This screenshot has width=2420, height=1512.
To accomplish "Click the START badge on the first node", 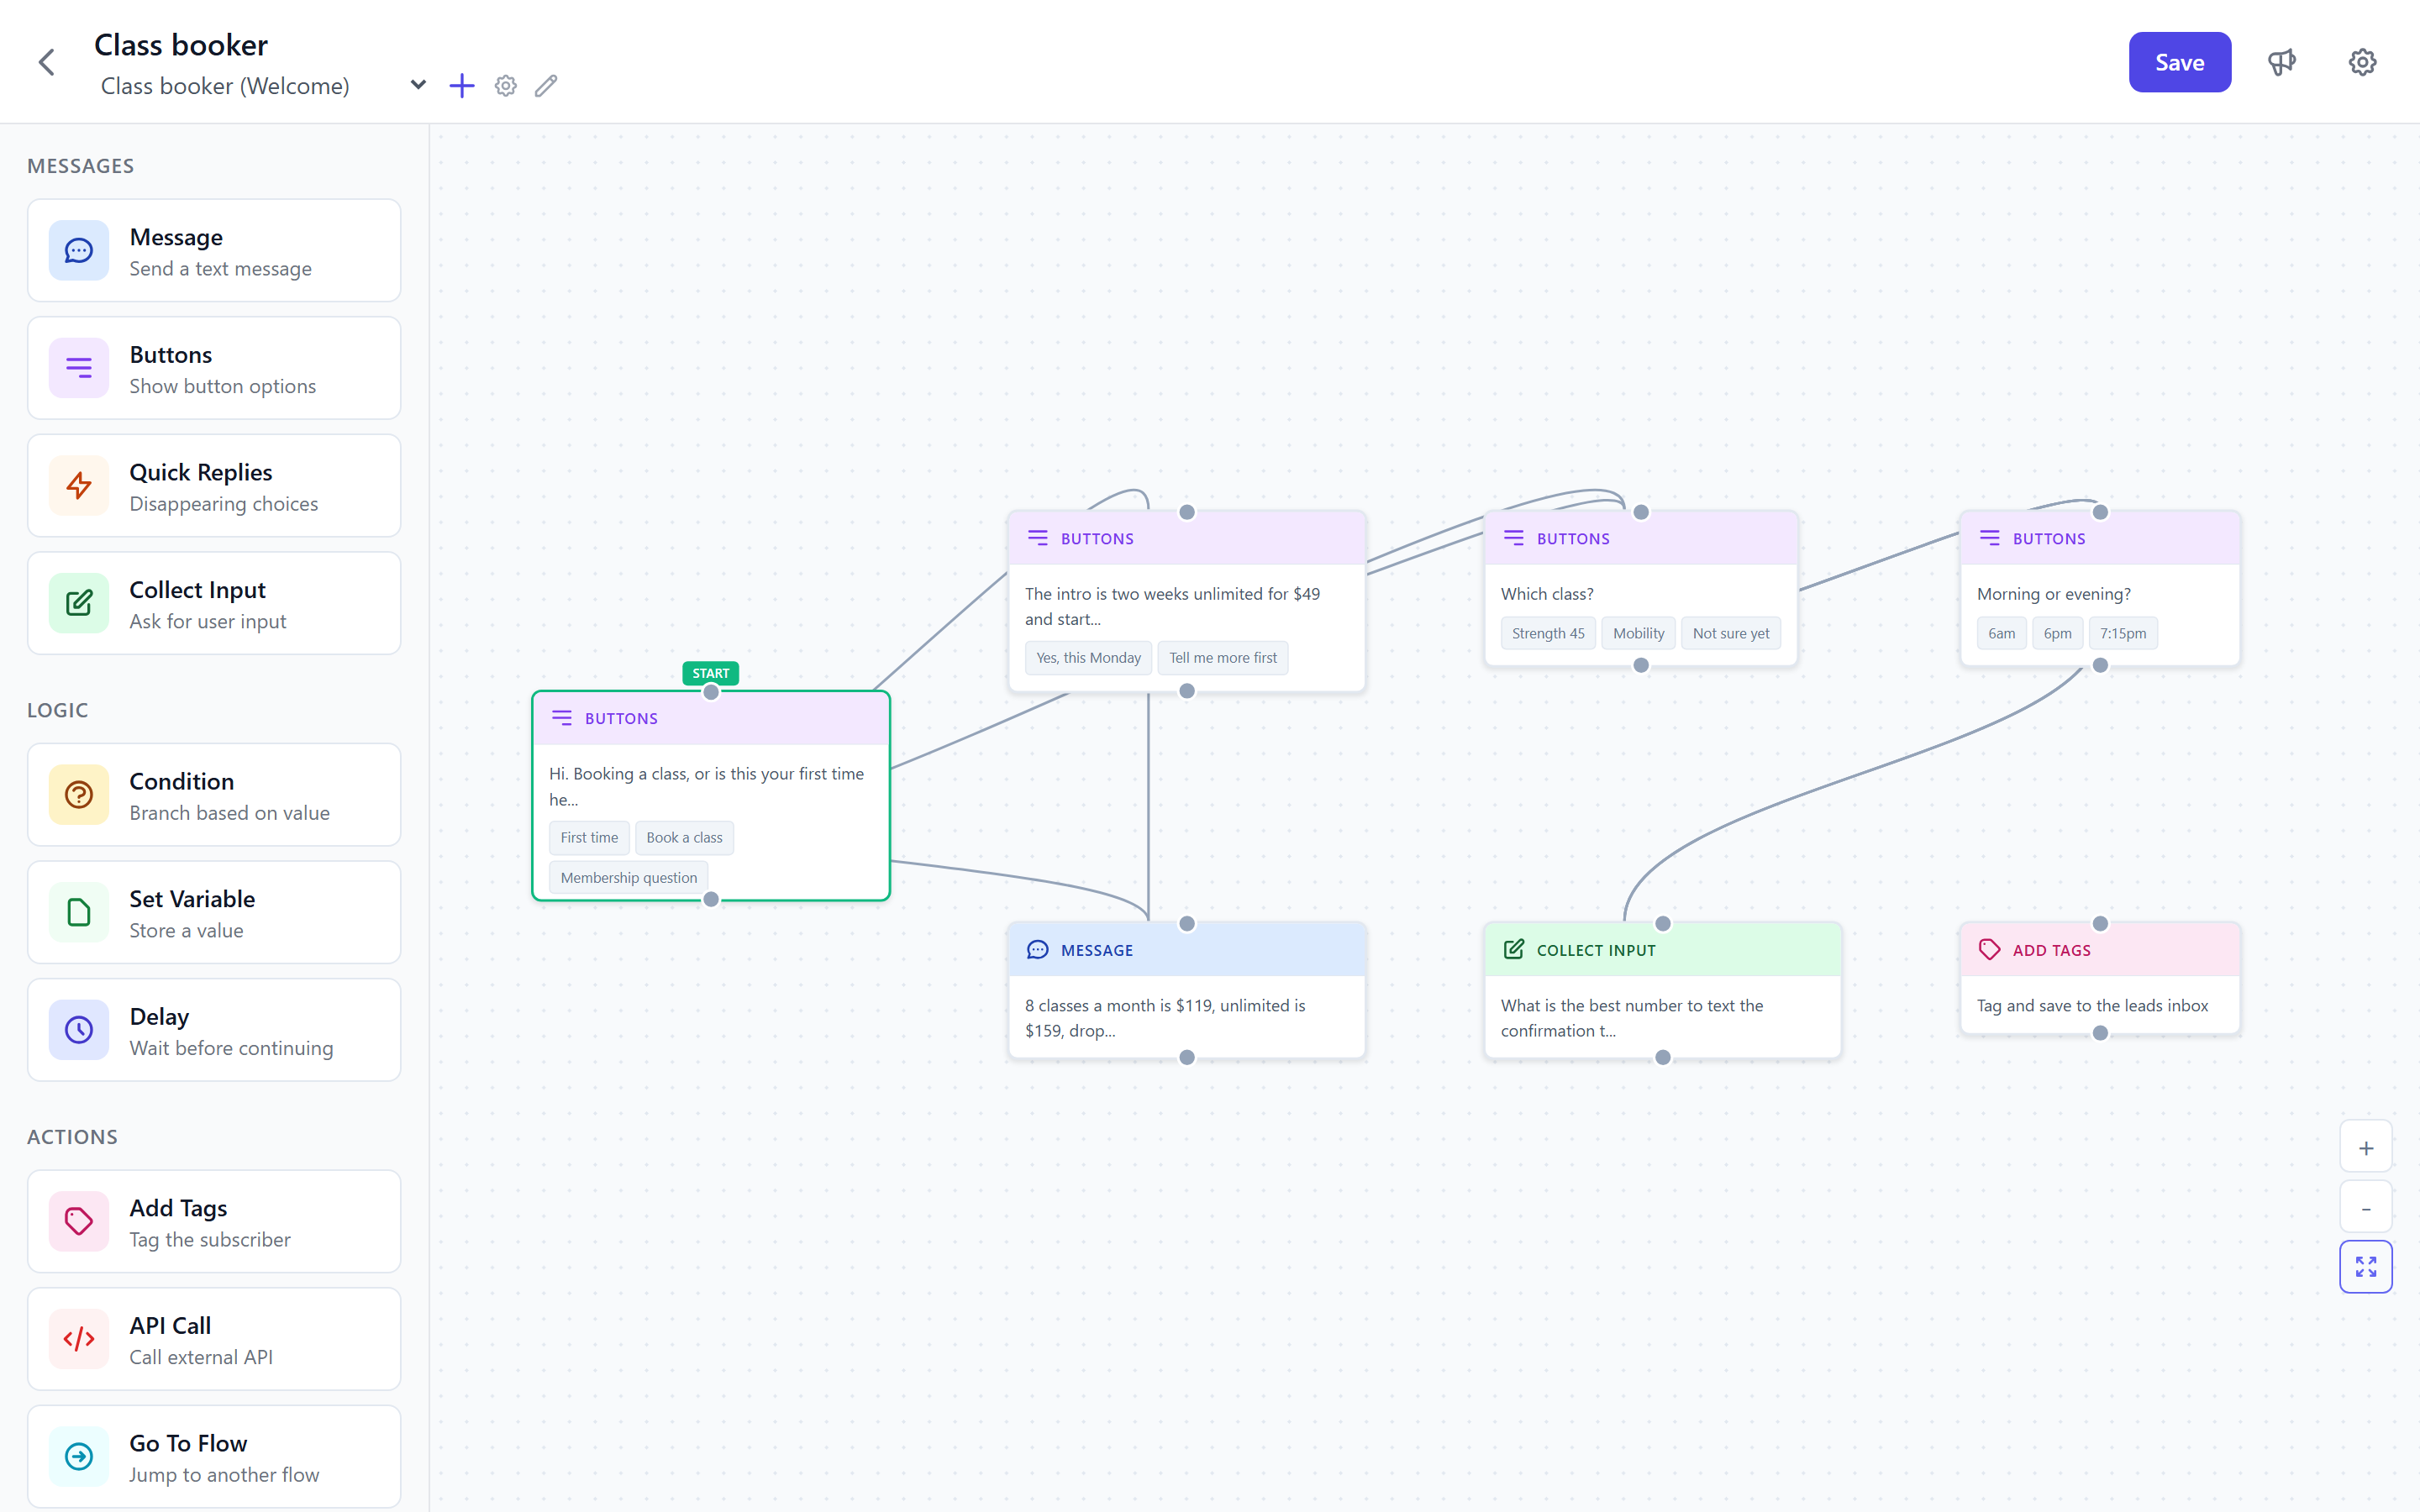I will point(711,673).
